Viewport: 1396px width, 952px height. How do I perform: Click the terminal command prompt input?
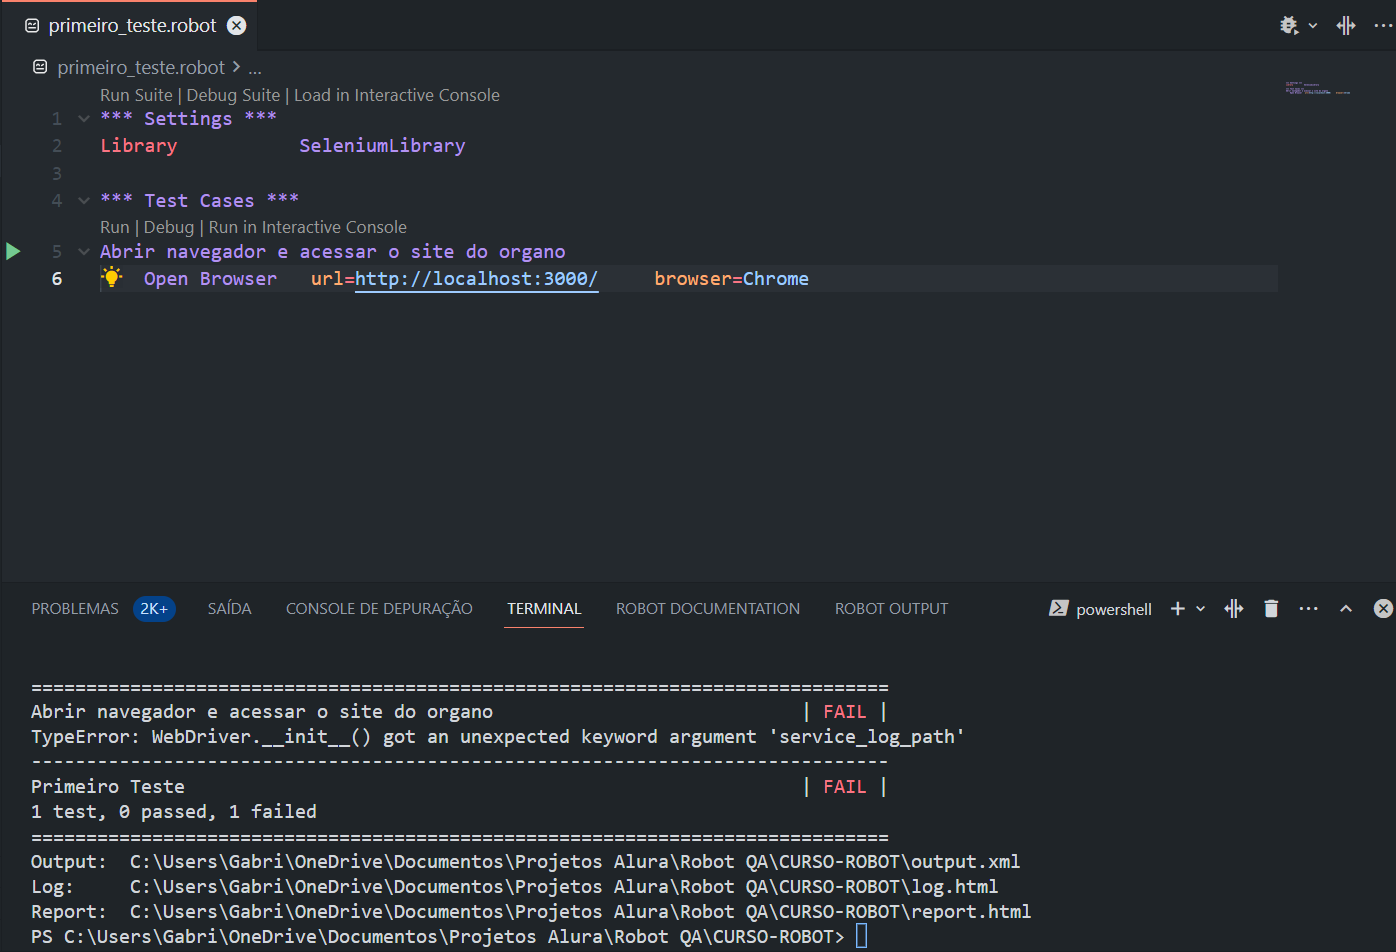tap(862, 937)
